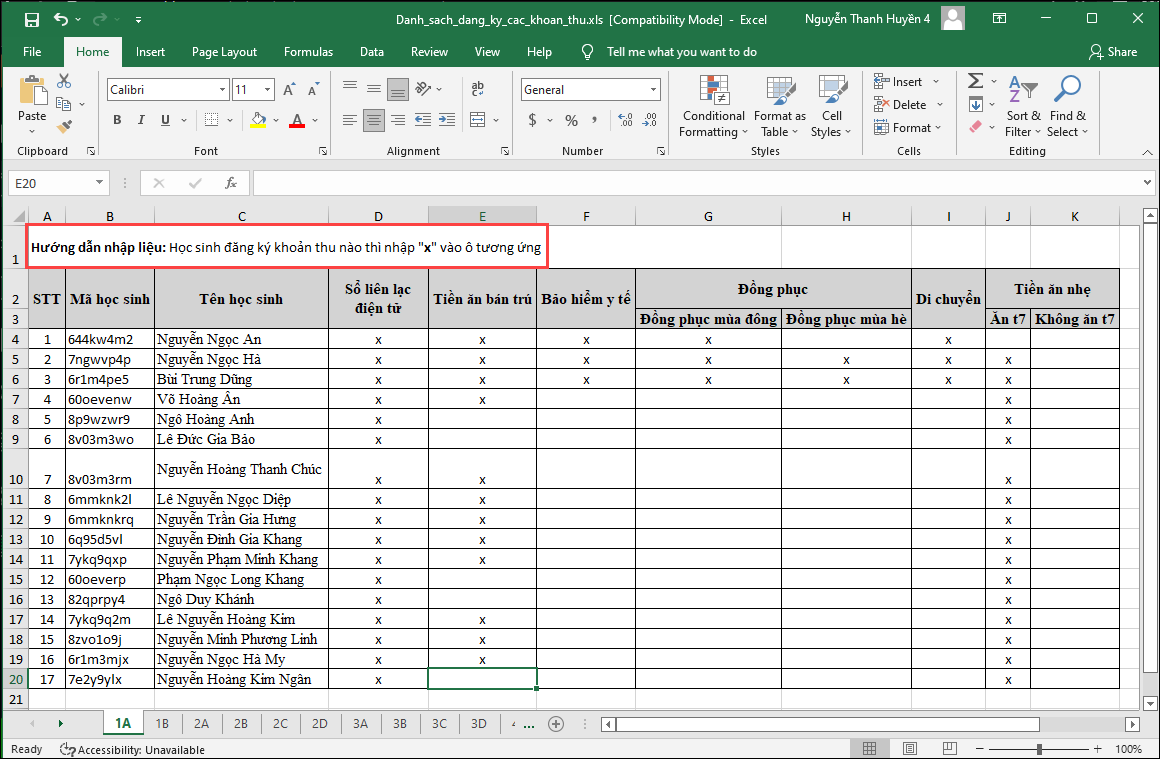This screenshot has height=759, width=1160.
Task: Open the Formulas ribbon tab
Action: (x=308, y=52)
